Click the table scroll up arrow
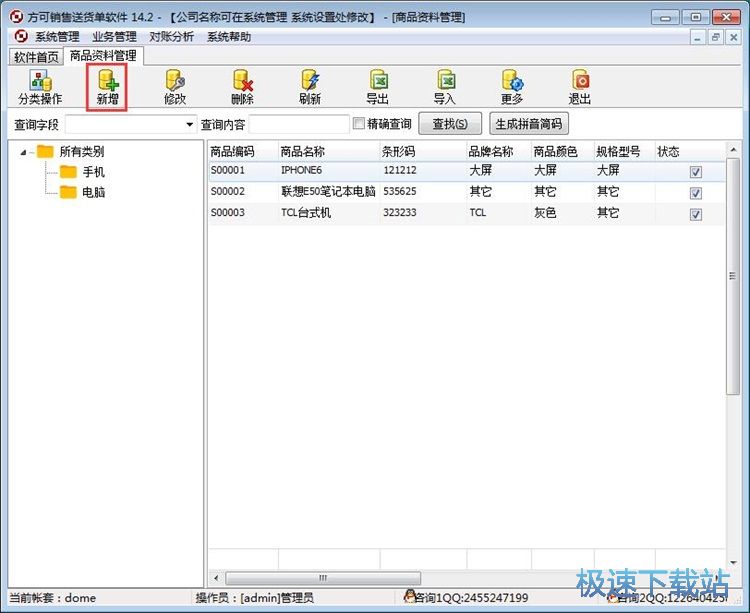The height and width of the screenshot is (613, 750). point(733,150)
